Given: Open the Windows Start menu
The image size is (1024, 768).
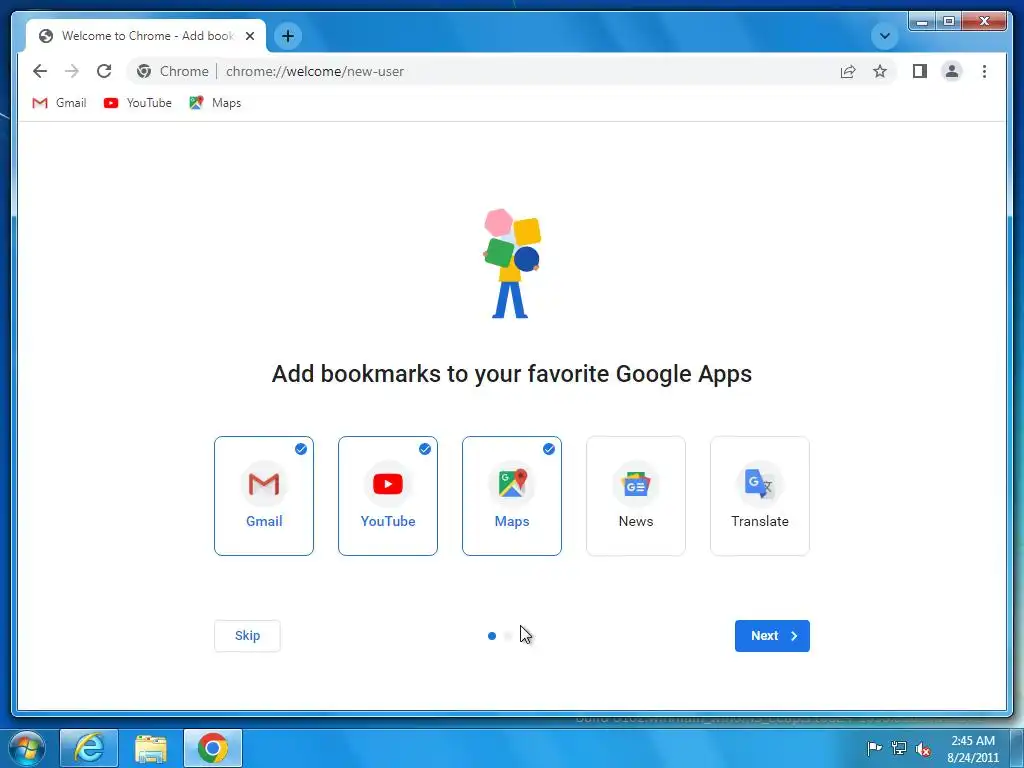Looking at the screenshot, I should (x=27, y=748).
